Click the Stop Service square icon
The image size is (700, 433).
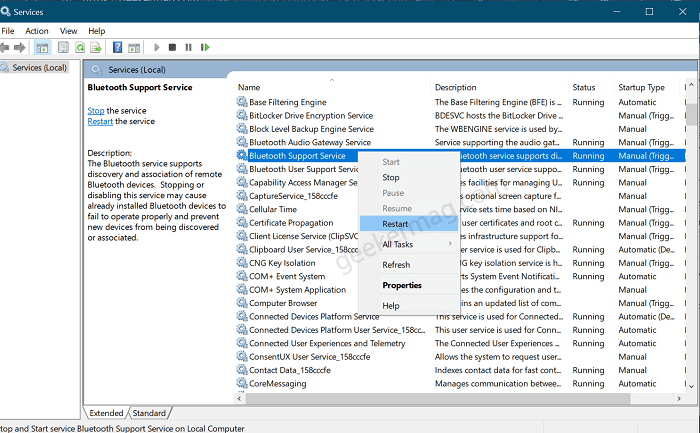pos(172,47)
